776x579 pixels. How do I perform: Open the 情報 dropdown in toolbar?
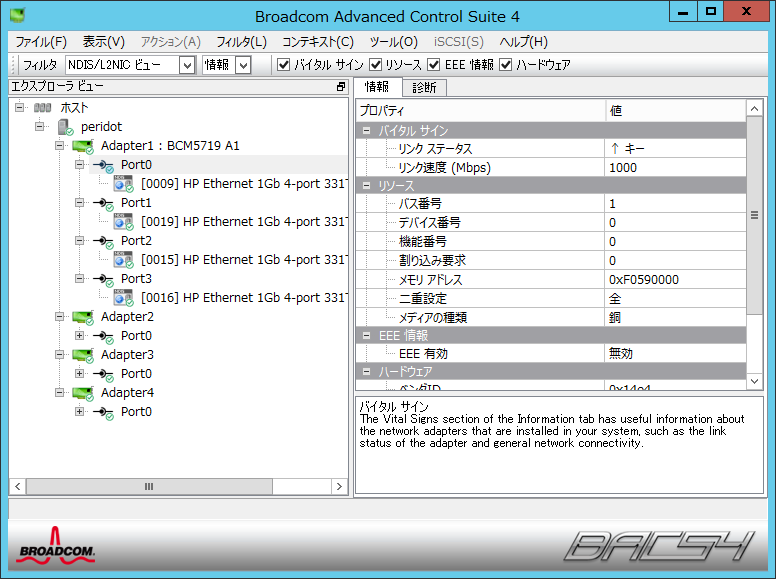pyautogui.click(x=243, y=65)
